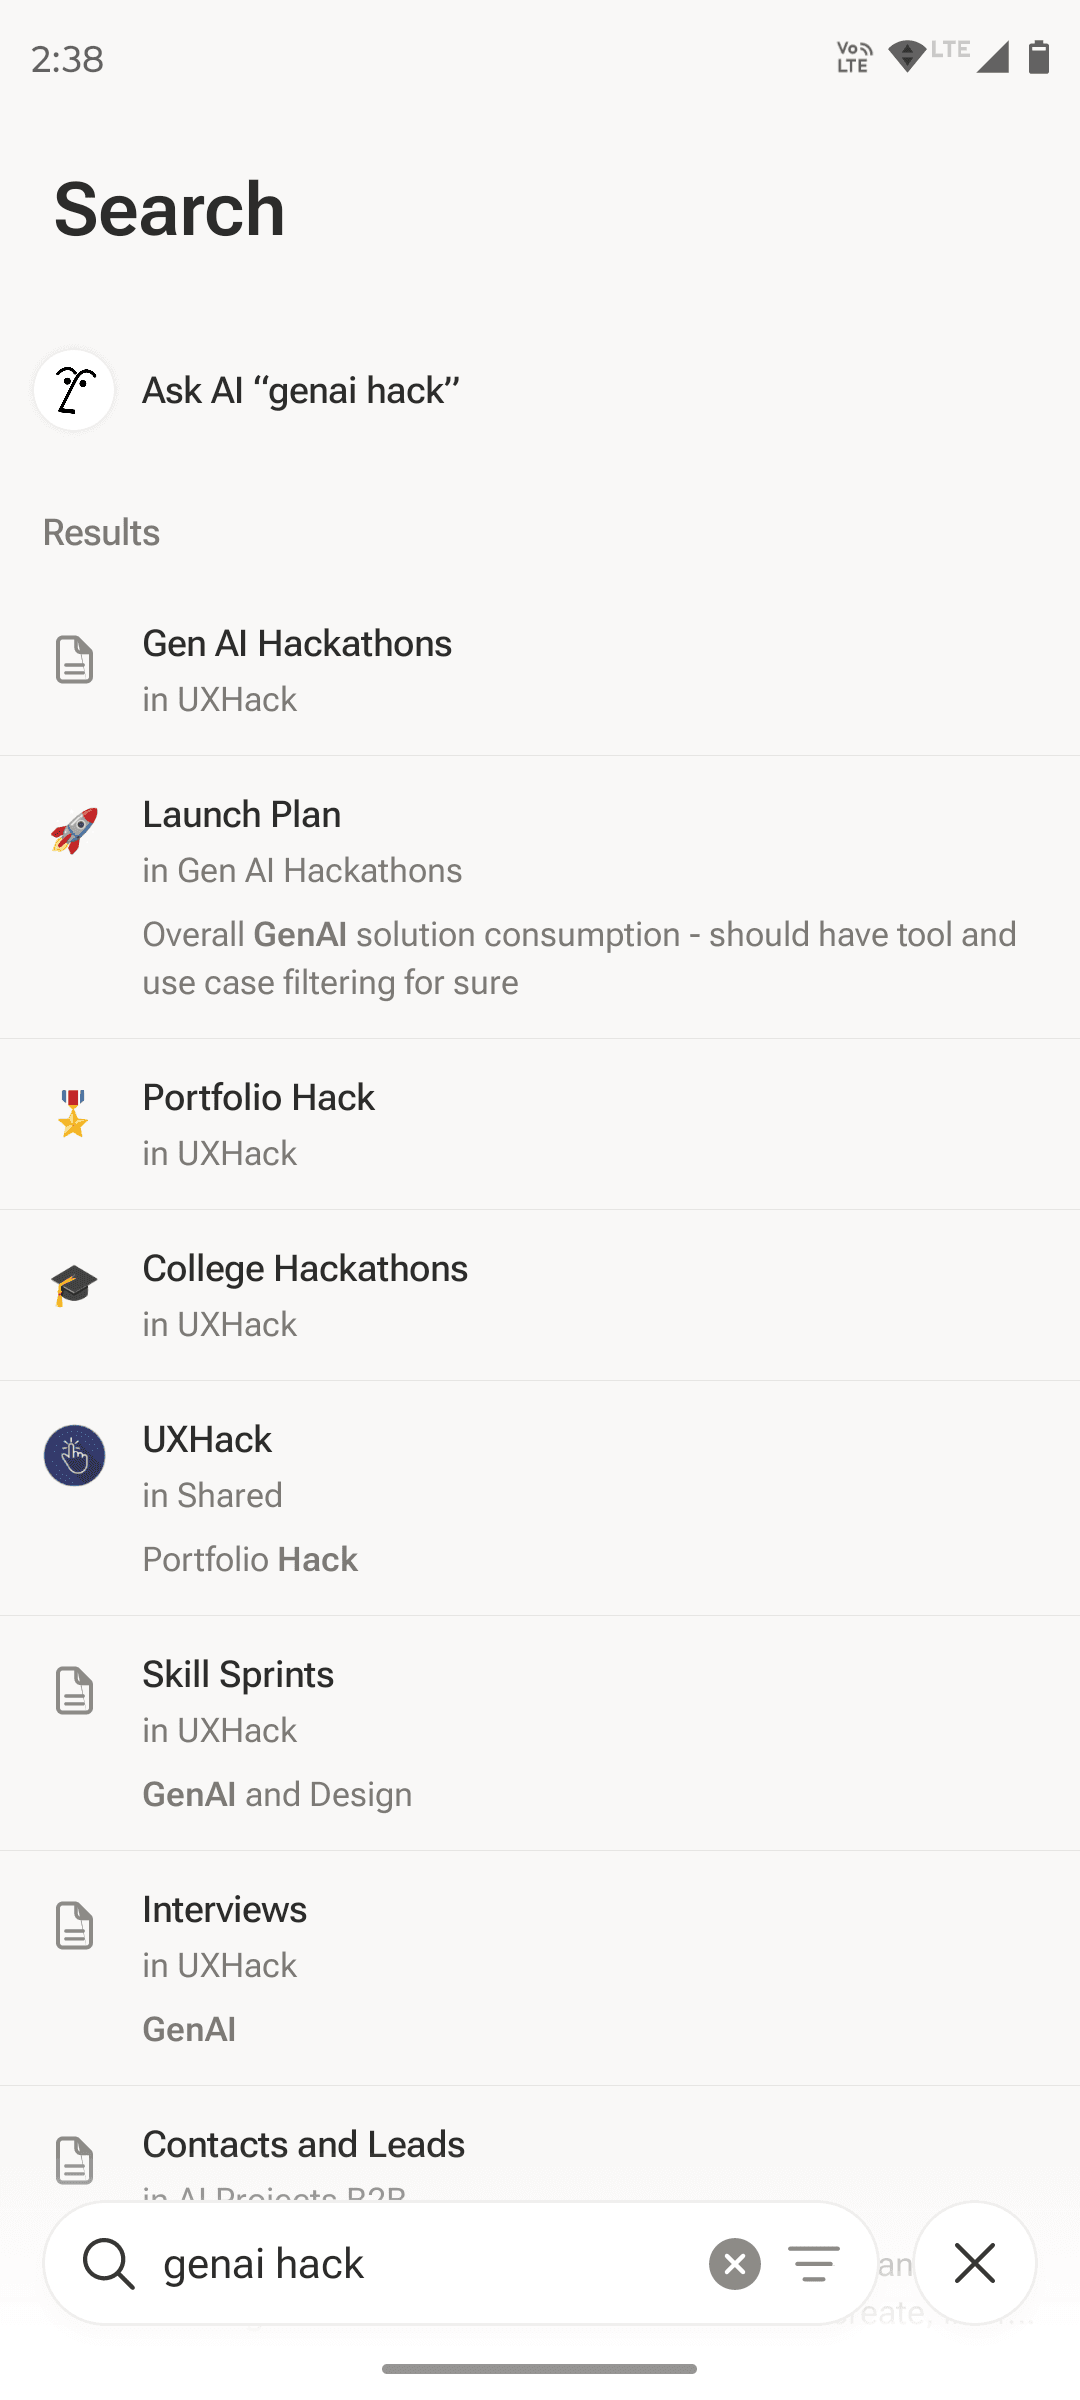Open the search filter options icon
Screen dimensions: 1080x2400
[x=814, y=2263]
